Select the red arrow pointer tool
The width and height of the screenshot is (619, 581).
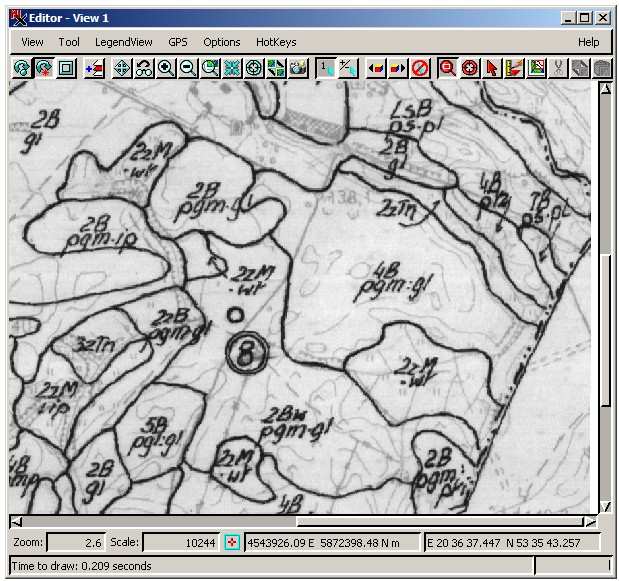pos(492,68)
